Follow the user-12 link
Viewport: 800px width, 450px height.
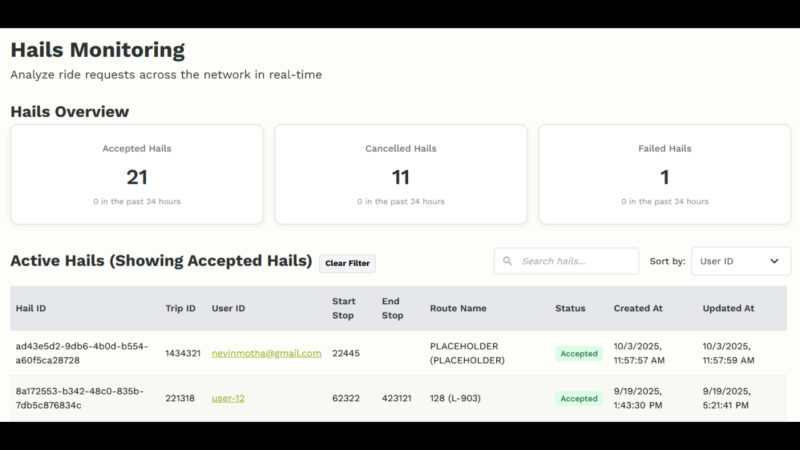tap(228, 398)
